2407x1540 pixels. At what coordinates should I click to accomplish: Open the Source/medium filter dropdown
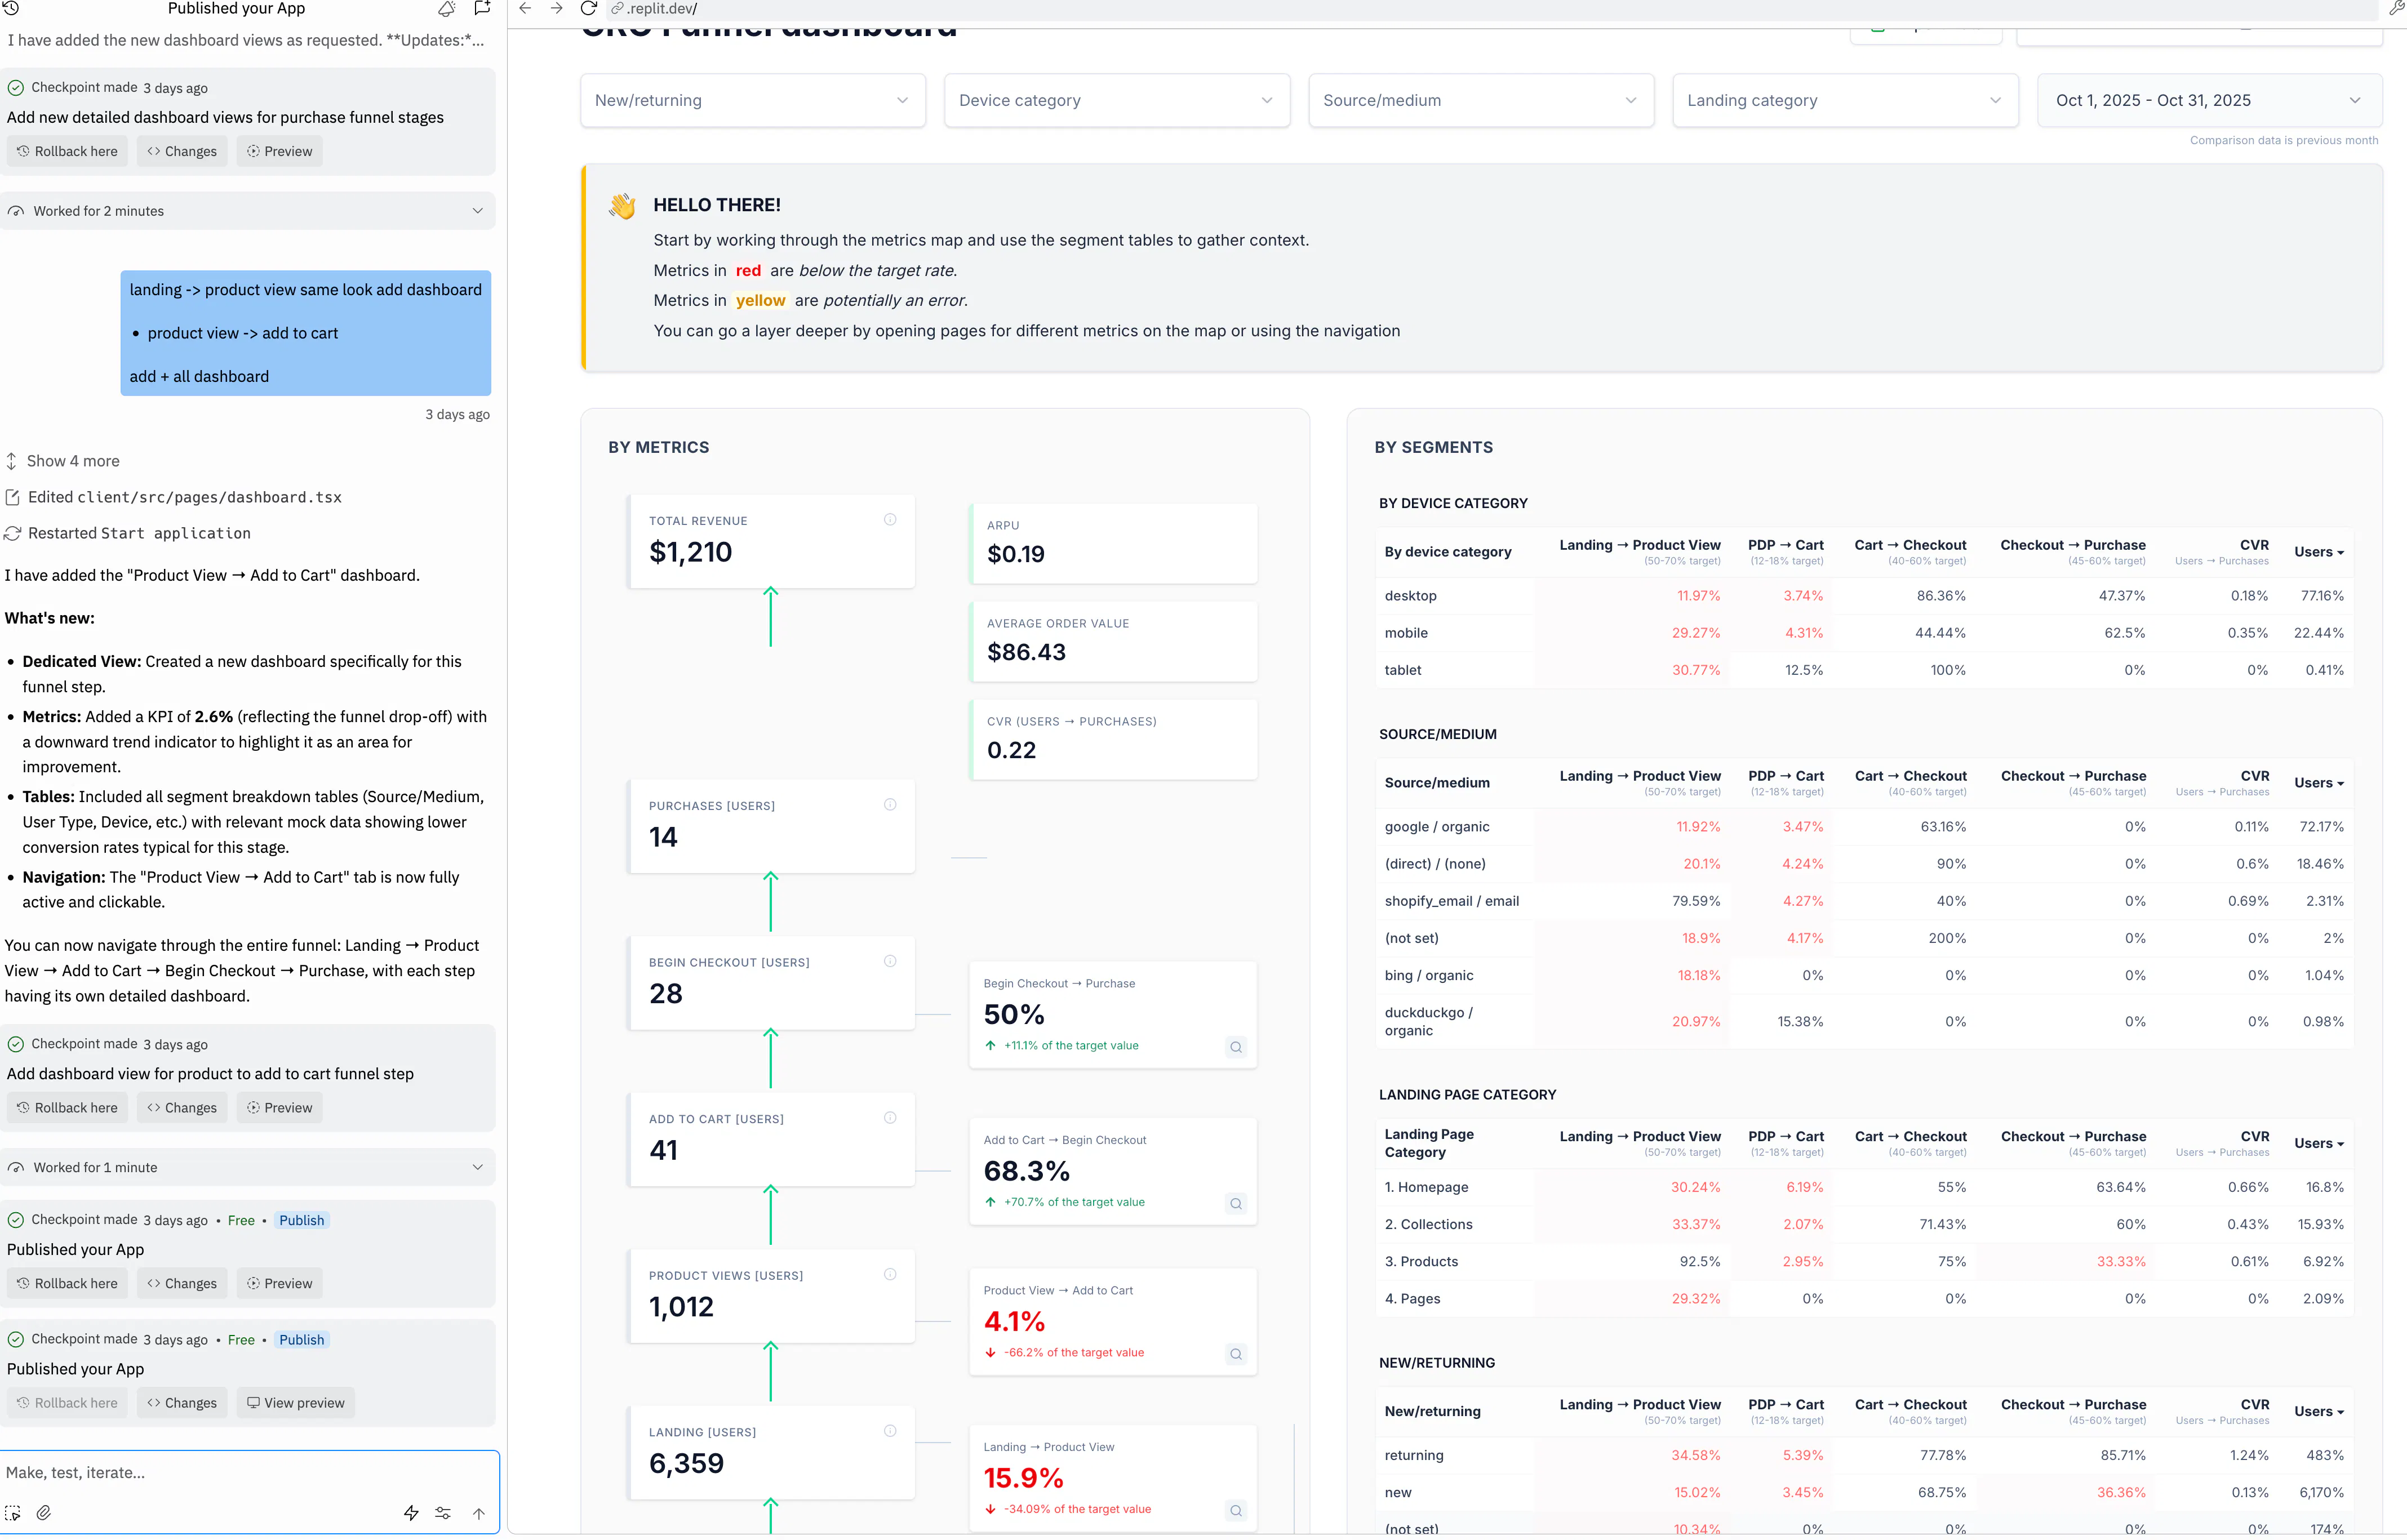1481,100
